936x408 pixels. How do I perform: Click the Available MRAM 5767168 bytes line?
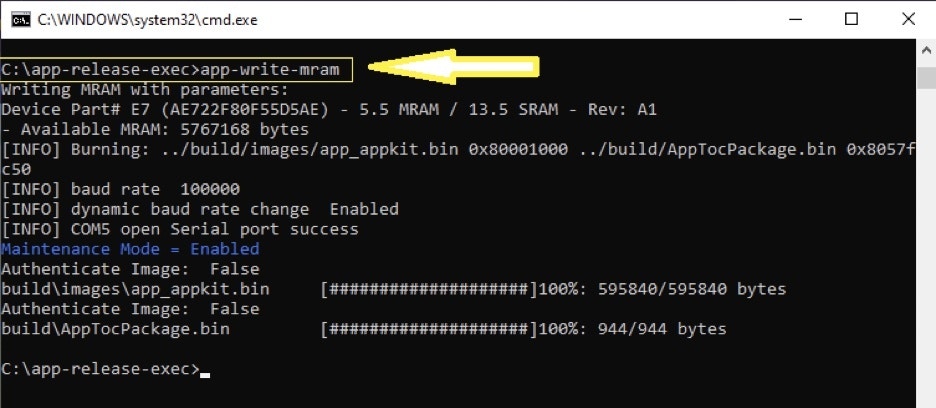[x=155, y=130]
